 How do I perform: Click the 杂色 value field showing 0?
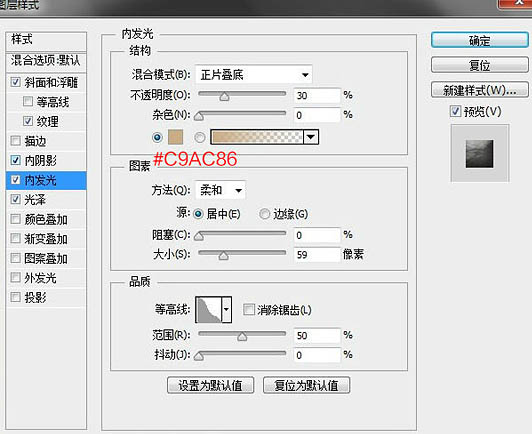pos(317,115)
